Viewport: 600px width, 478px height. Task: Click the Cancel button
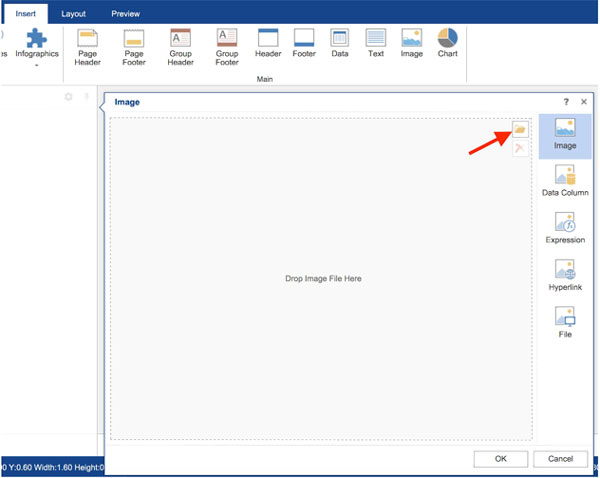click(560, 459)
